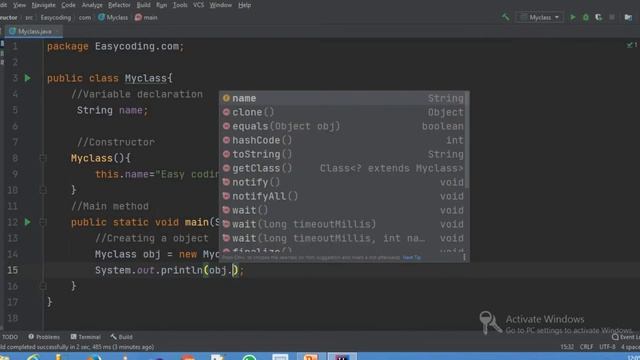This screenshot has width=640, height=360.
Task: Open the Terminal tool window
Action: 86,337
